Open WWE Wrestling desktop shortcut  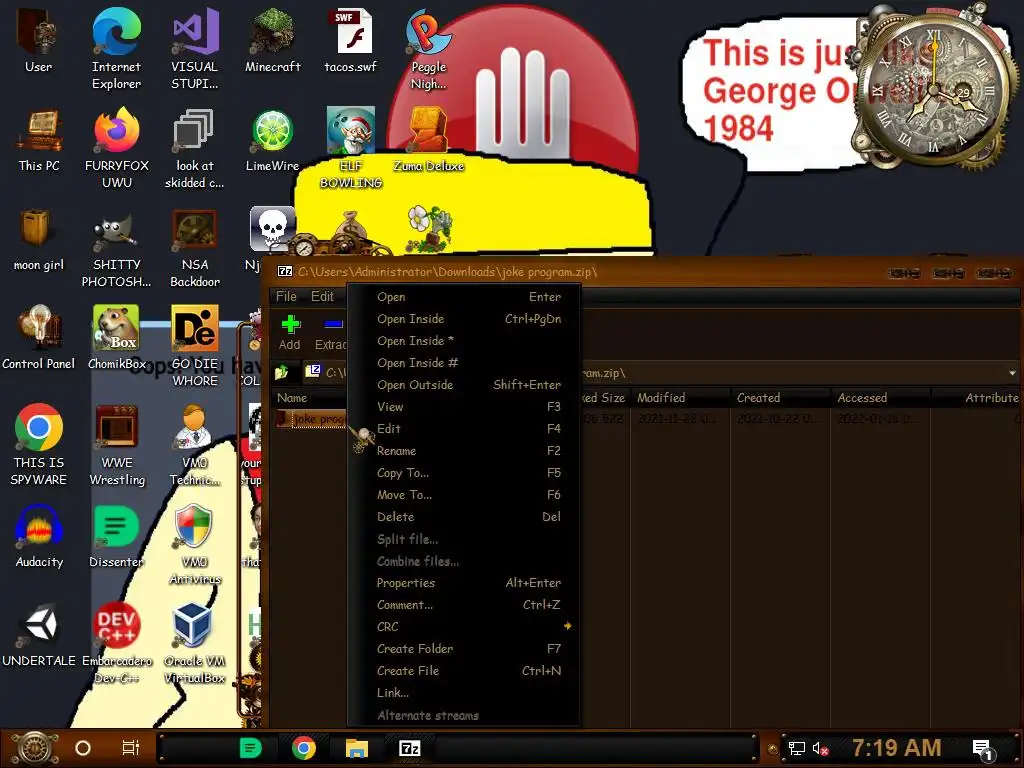coord(117,445)
